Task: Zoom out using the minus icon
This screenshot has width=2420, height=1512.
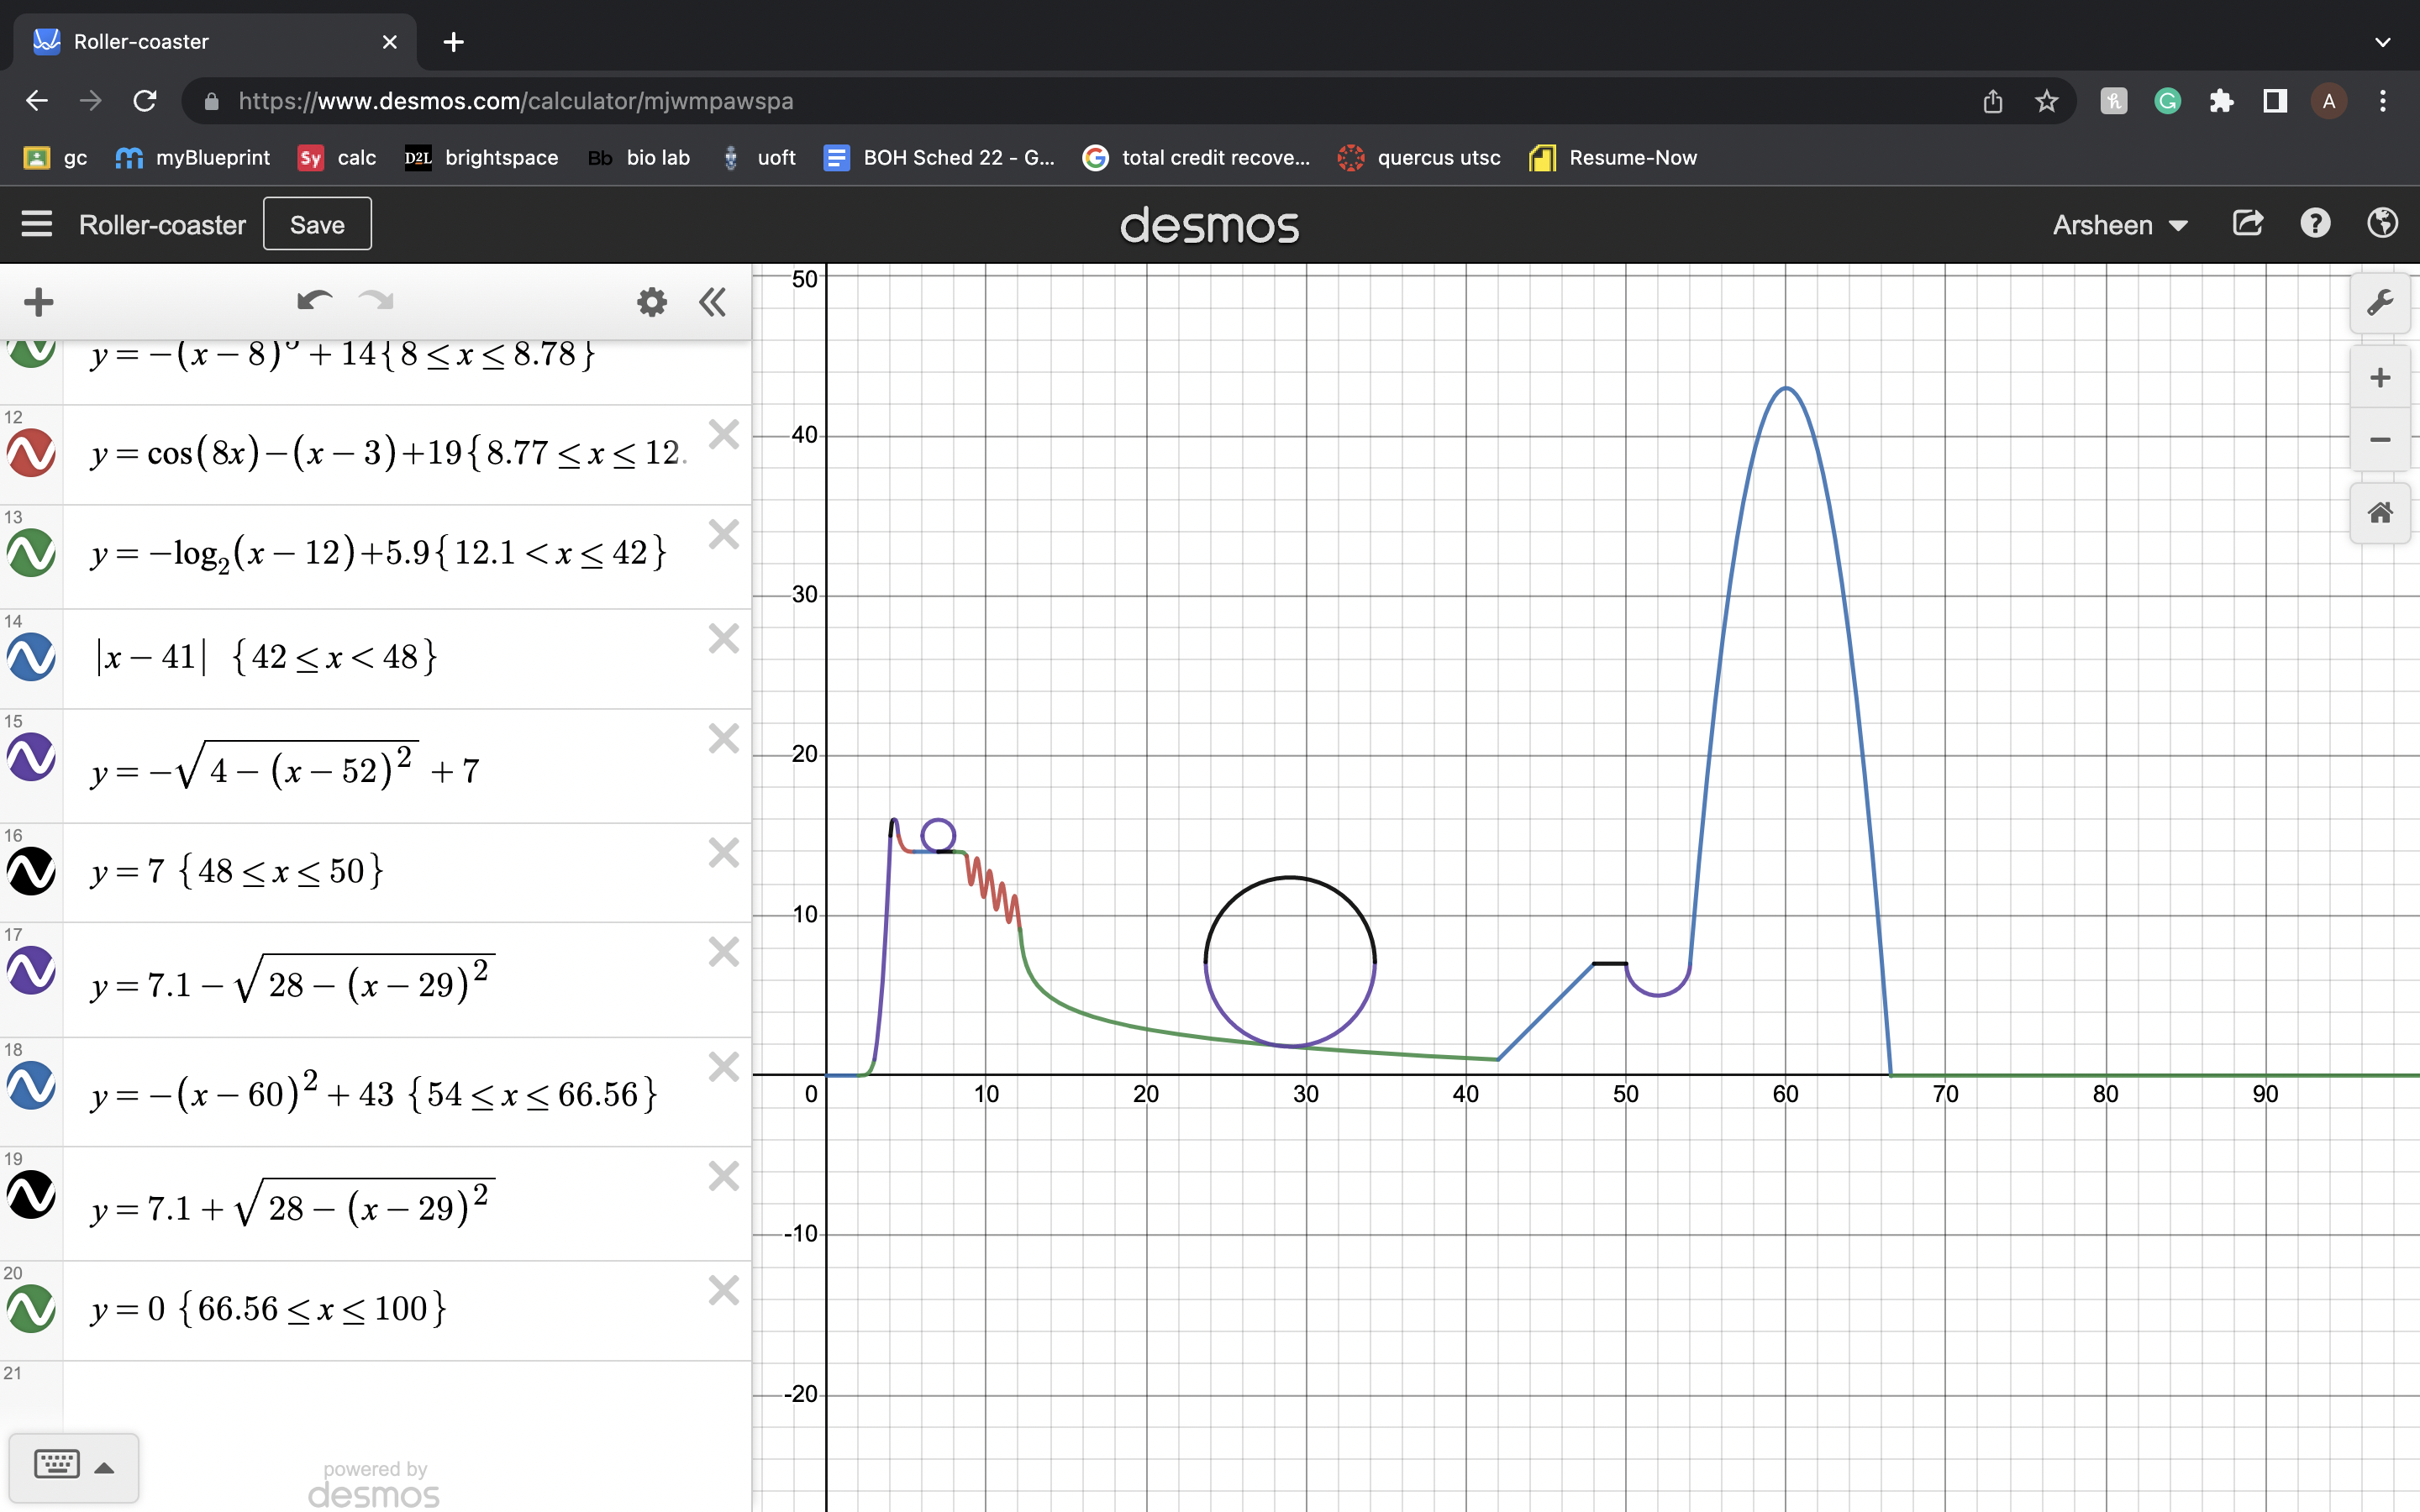Action: [2381, 439]
